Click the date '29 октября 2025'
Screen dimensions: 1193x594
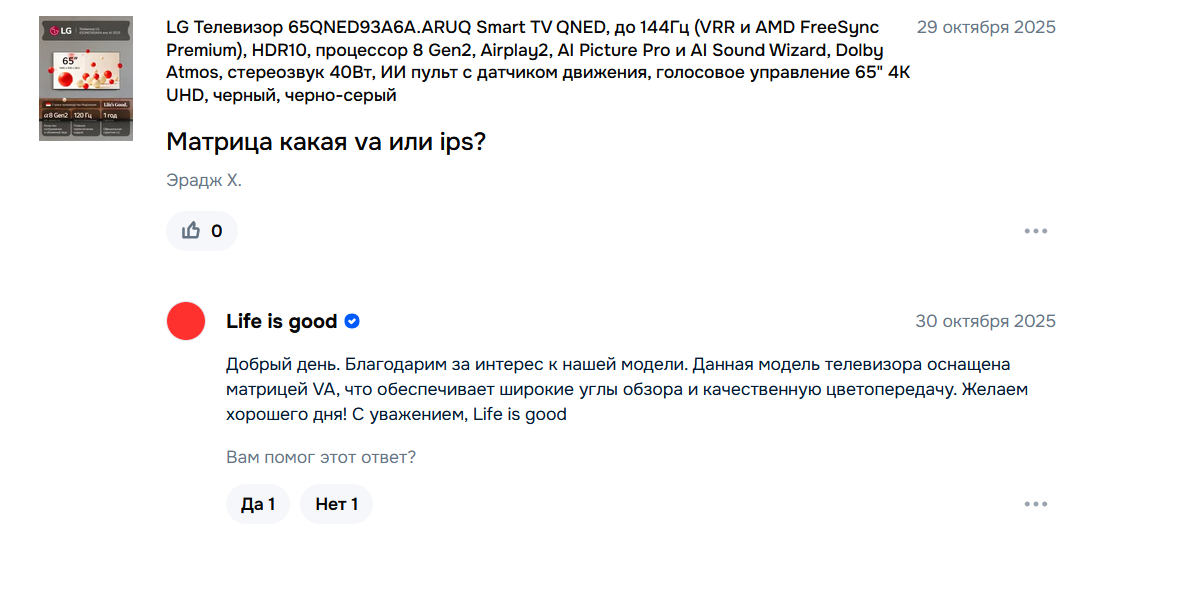(x=985, y=27)
